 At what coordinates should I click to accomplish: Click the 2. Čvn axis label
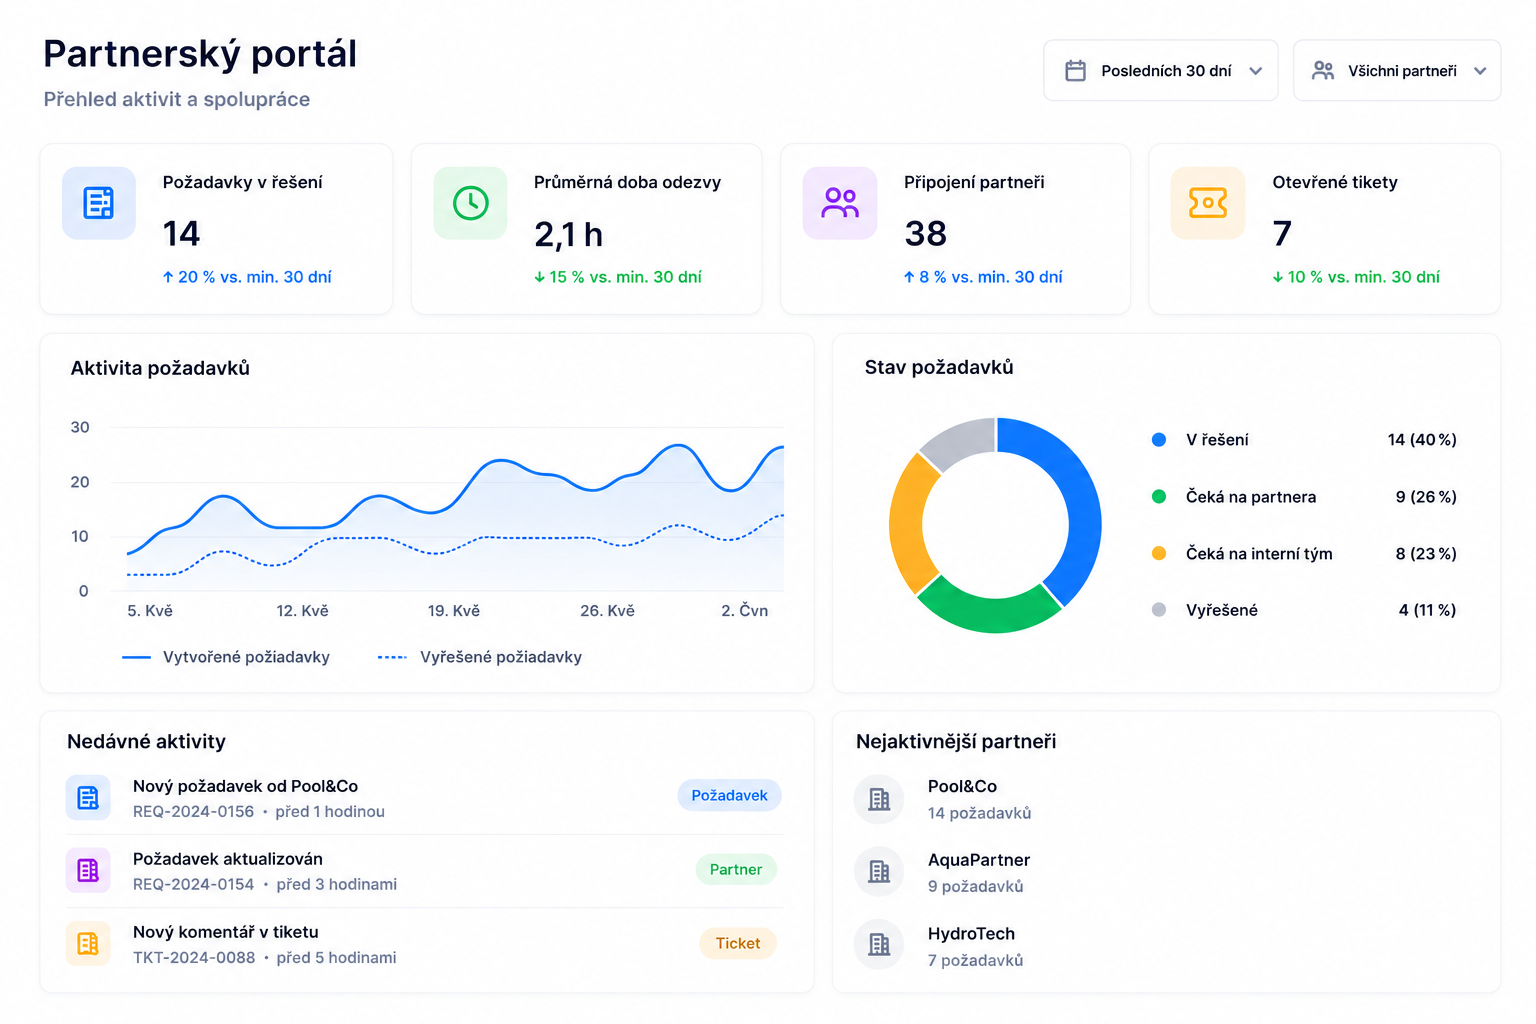point(745,611)
